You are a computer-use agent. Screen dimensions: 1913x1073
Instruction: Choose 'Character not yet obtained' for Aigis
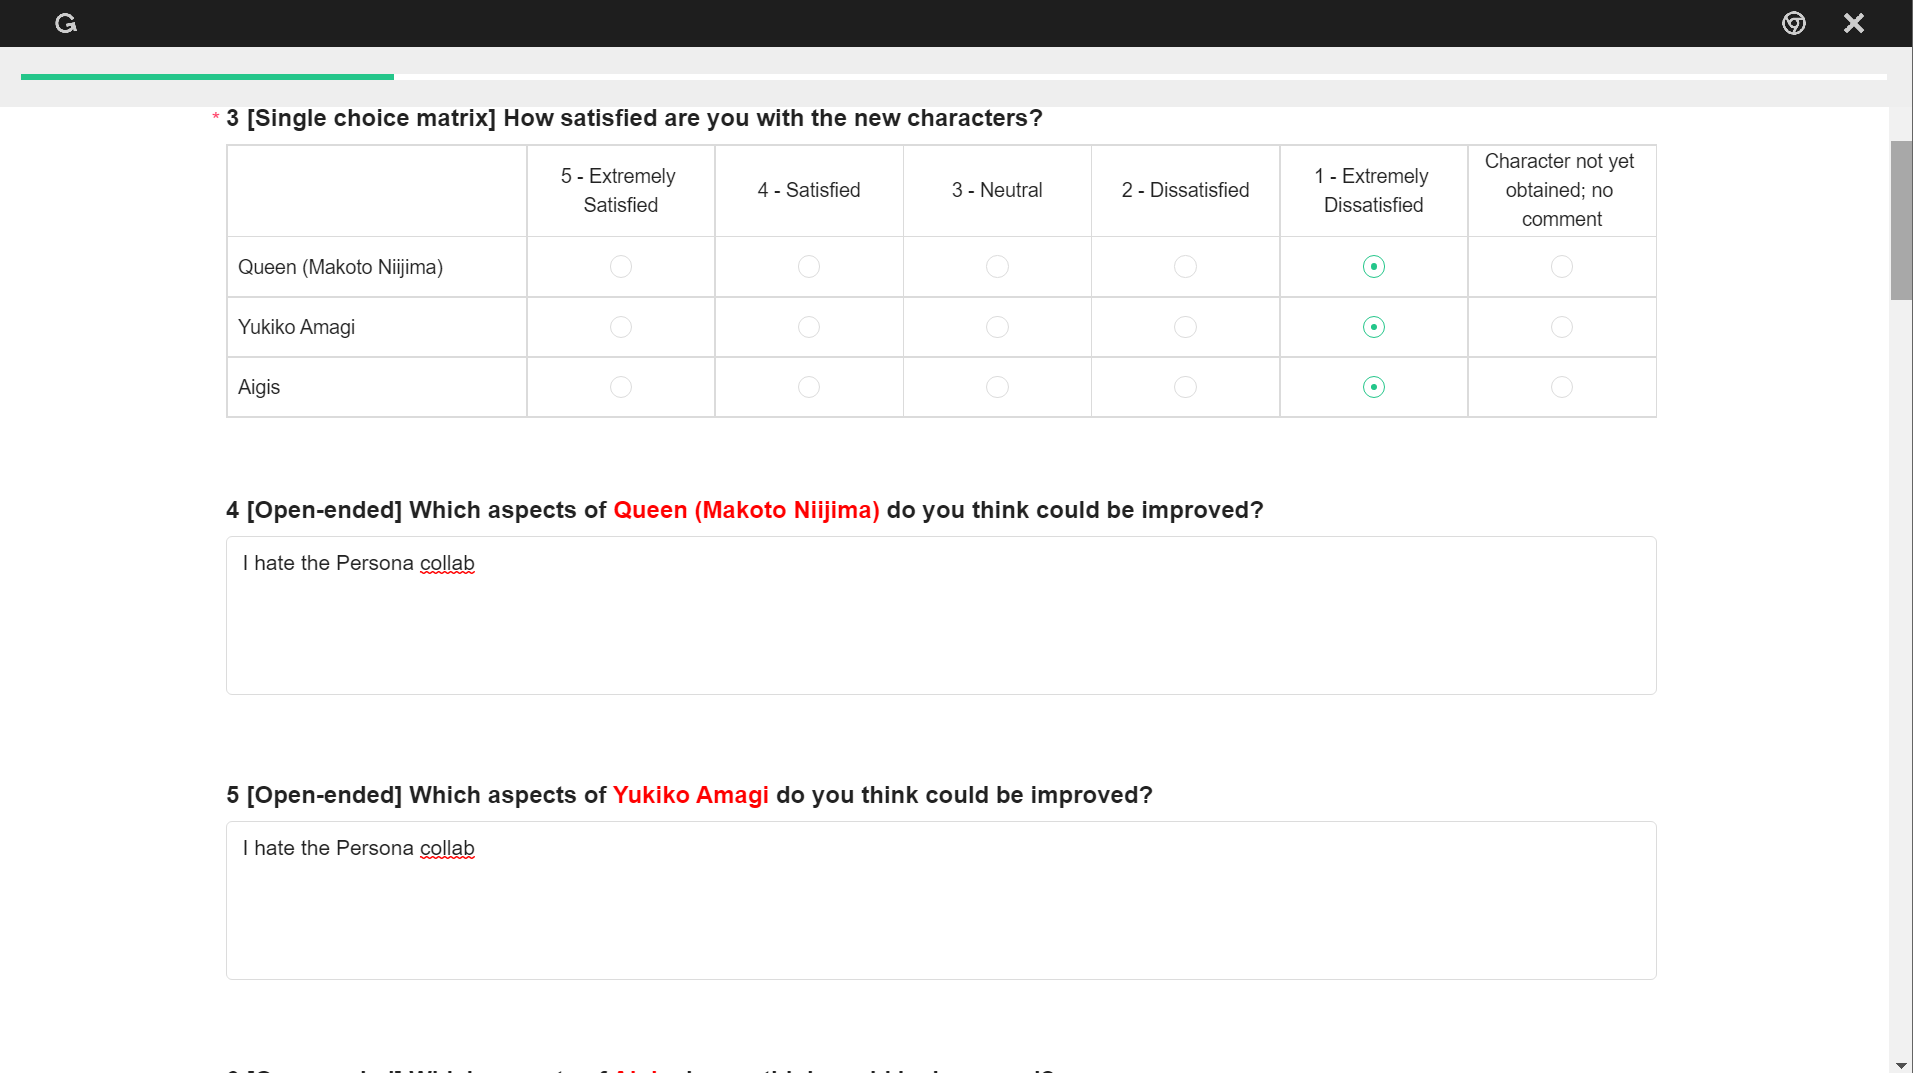(x=1562, y=387)
